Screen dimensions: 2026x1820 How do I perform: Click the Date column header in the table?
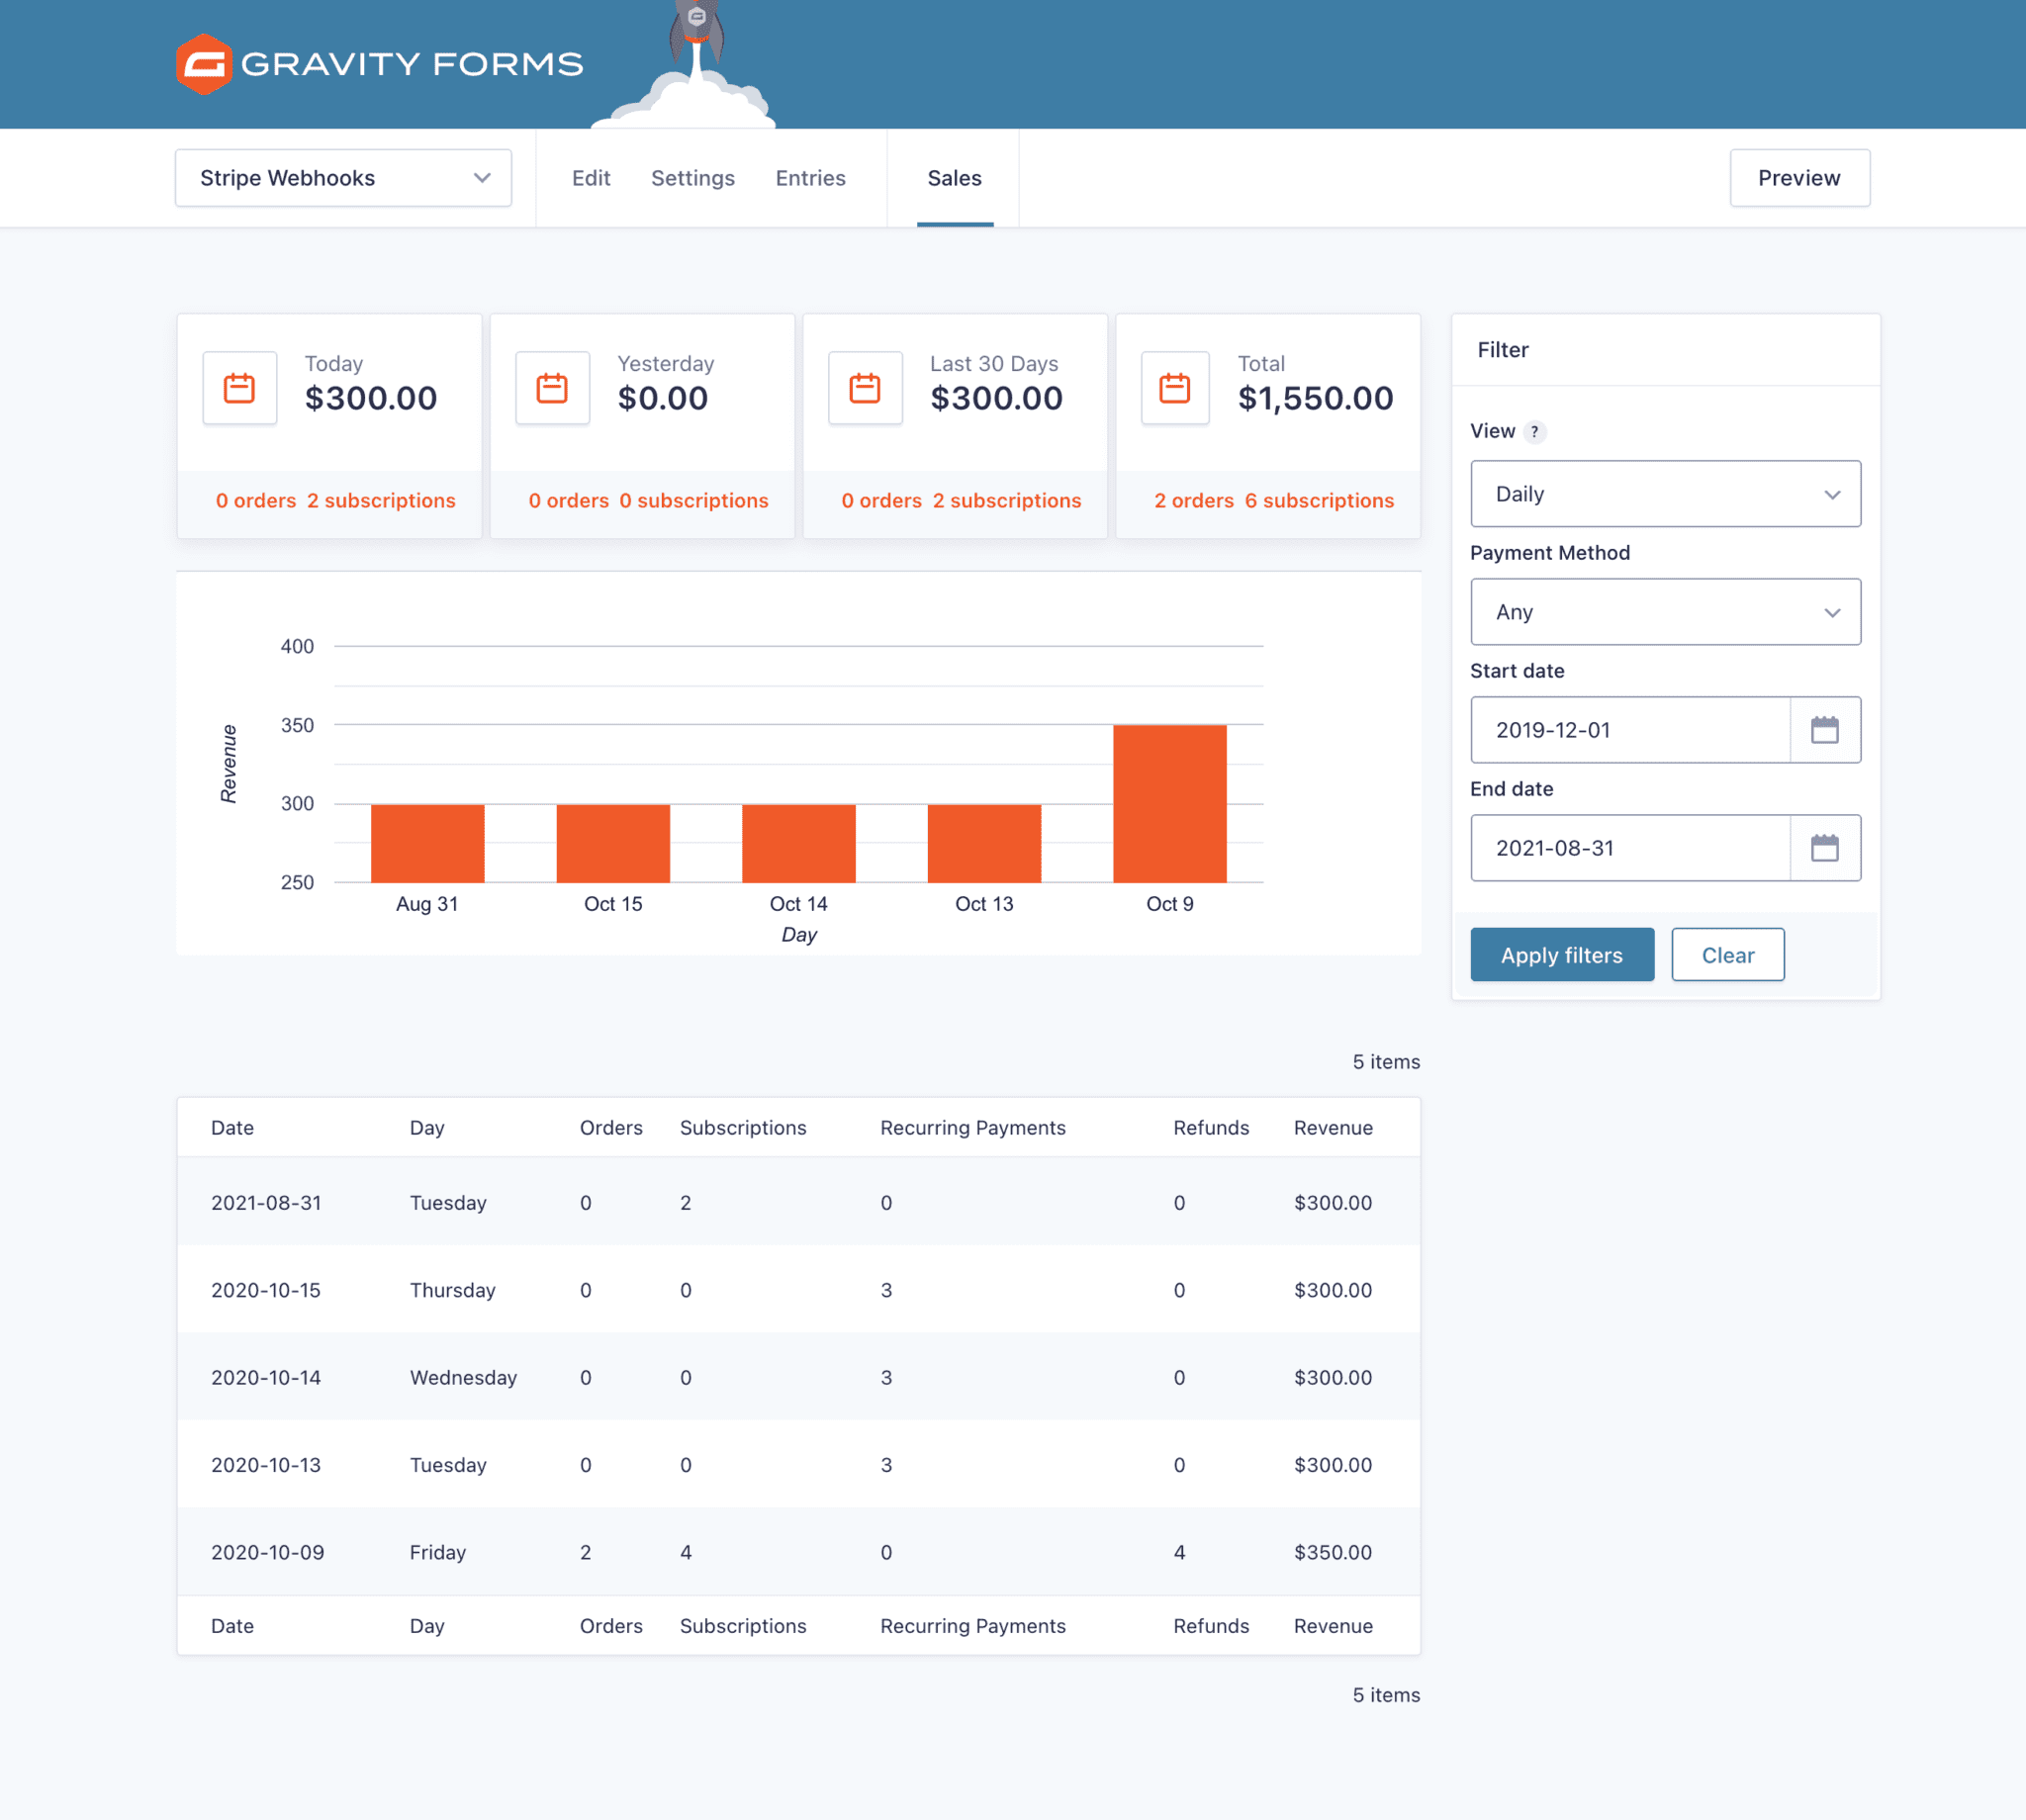click(x=232, y=1127)
